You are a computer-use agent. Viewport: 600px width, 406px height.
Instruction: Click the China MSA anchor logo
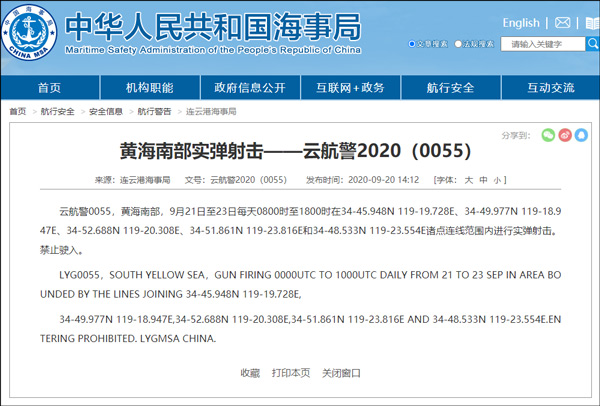[x=29, y=32]
